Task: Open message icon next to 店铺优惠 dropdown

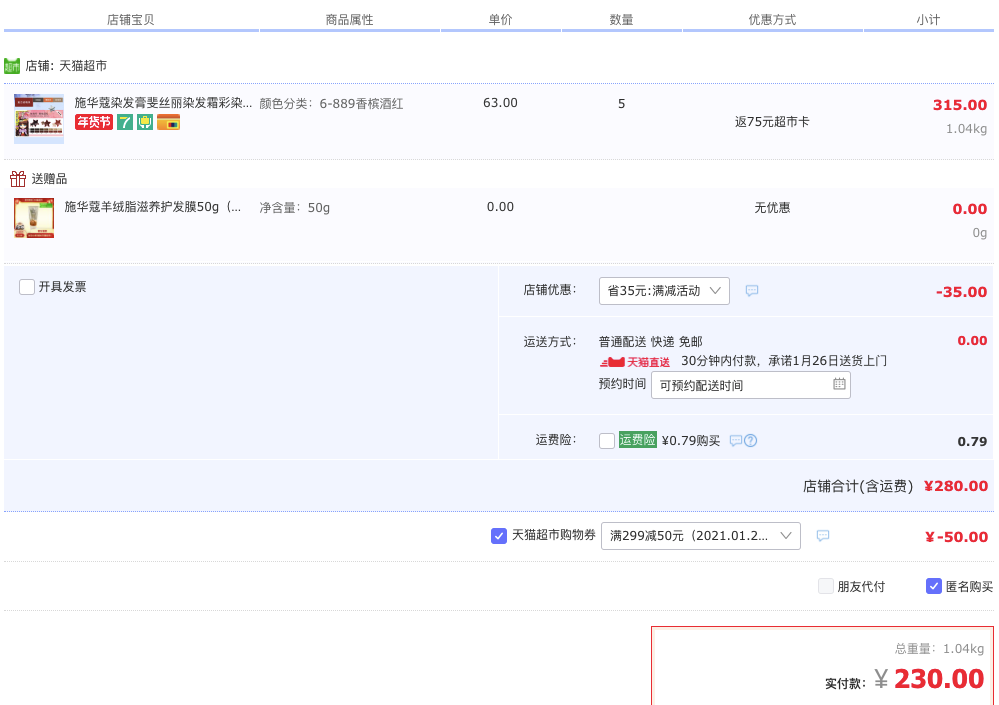Action: point(752,290)
